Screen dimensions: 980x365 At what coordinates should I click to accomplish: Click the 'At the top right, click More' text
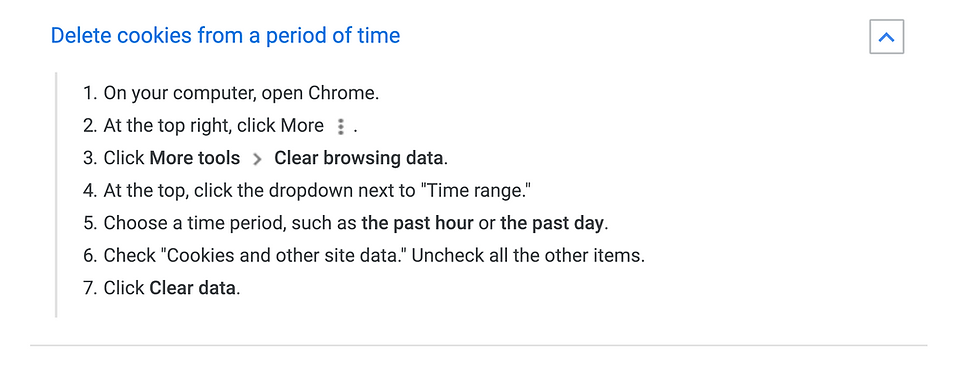pos(214,126)
